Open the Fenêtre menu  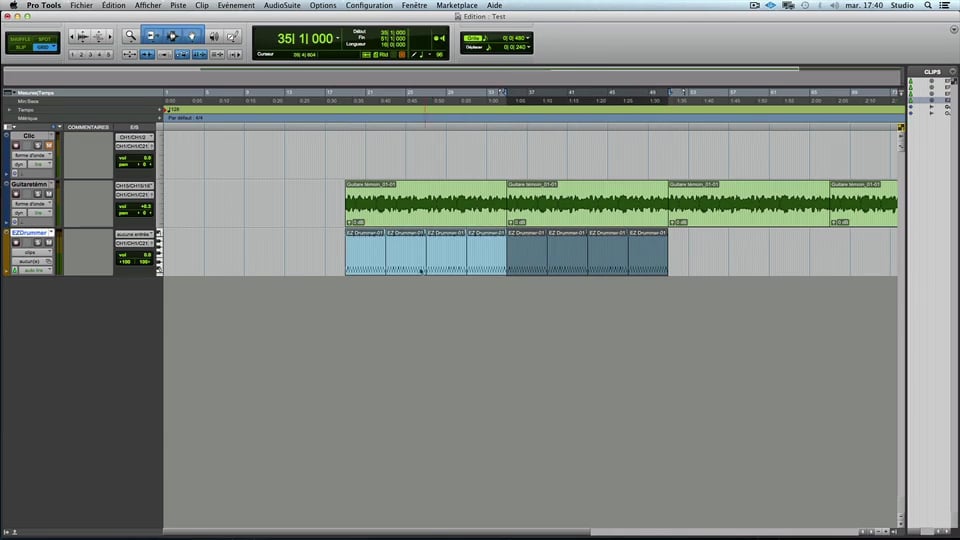pos(414,5)
